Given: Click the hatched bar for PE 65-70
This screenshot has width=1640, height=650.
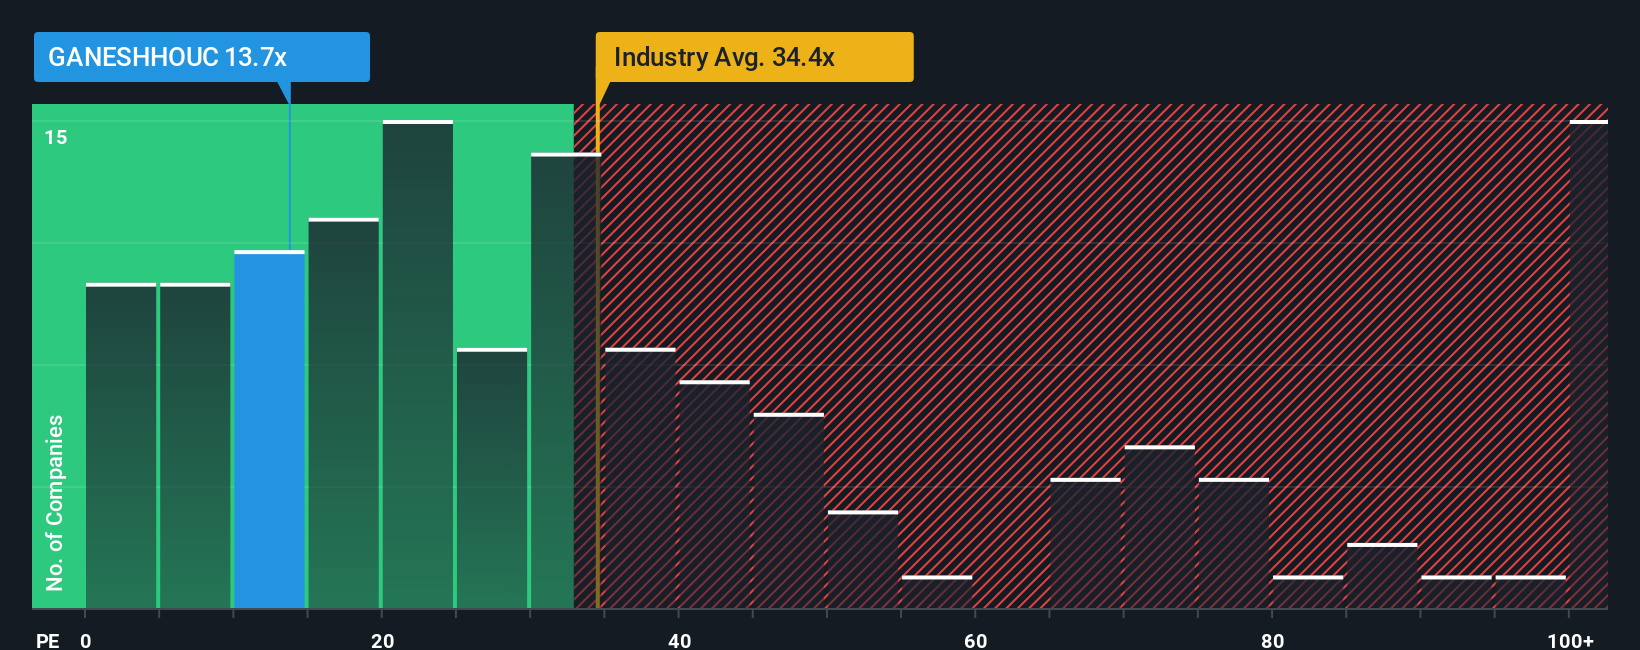Looking at the screenshot, I should click(x=1086, y=543).
